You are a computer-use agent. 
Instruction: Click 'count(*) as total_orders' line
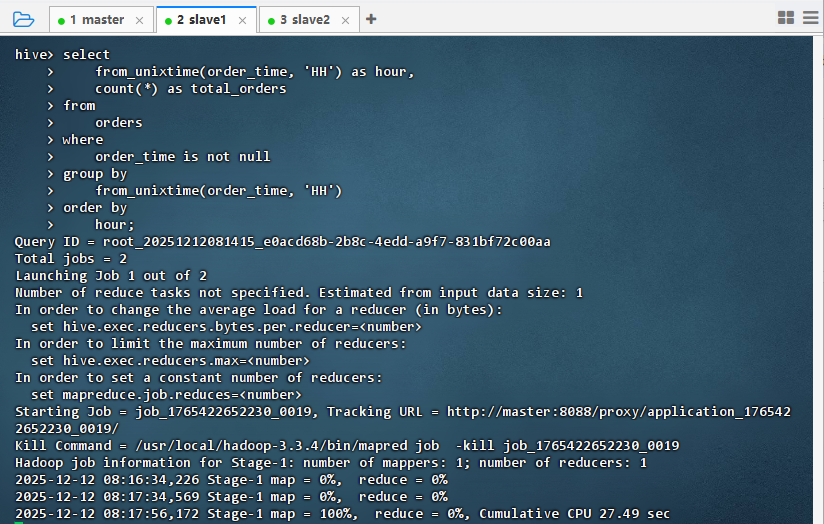coord(191,89)
